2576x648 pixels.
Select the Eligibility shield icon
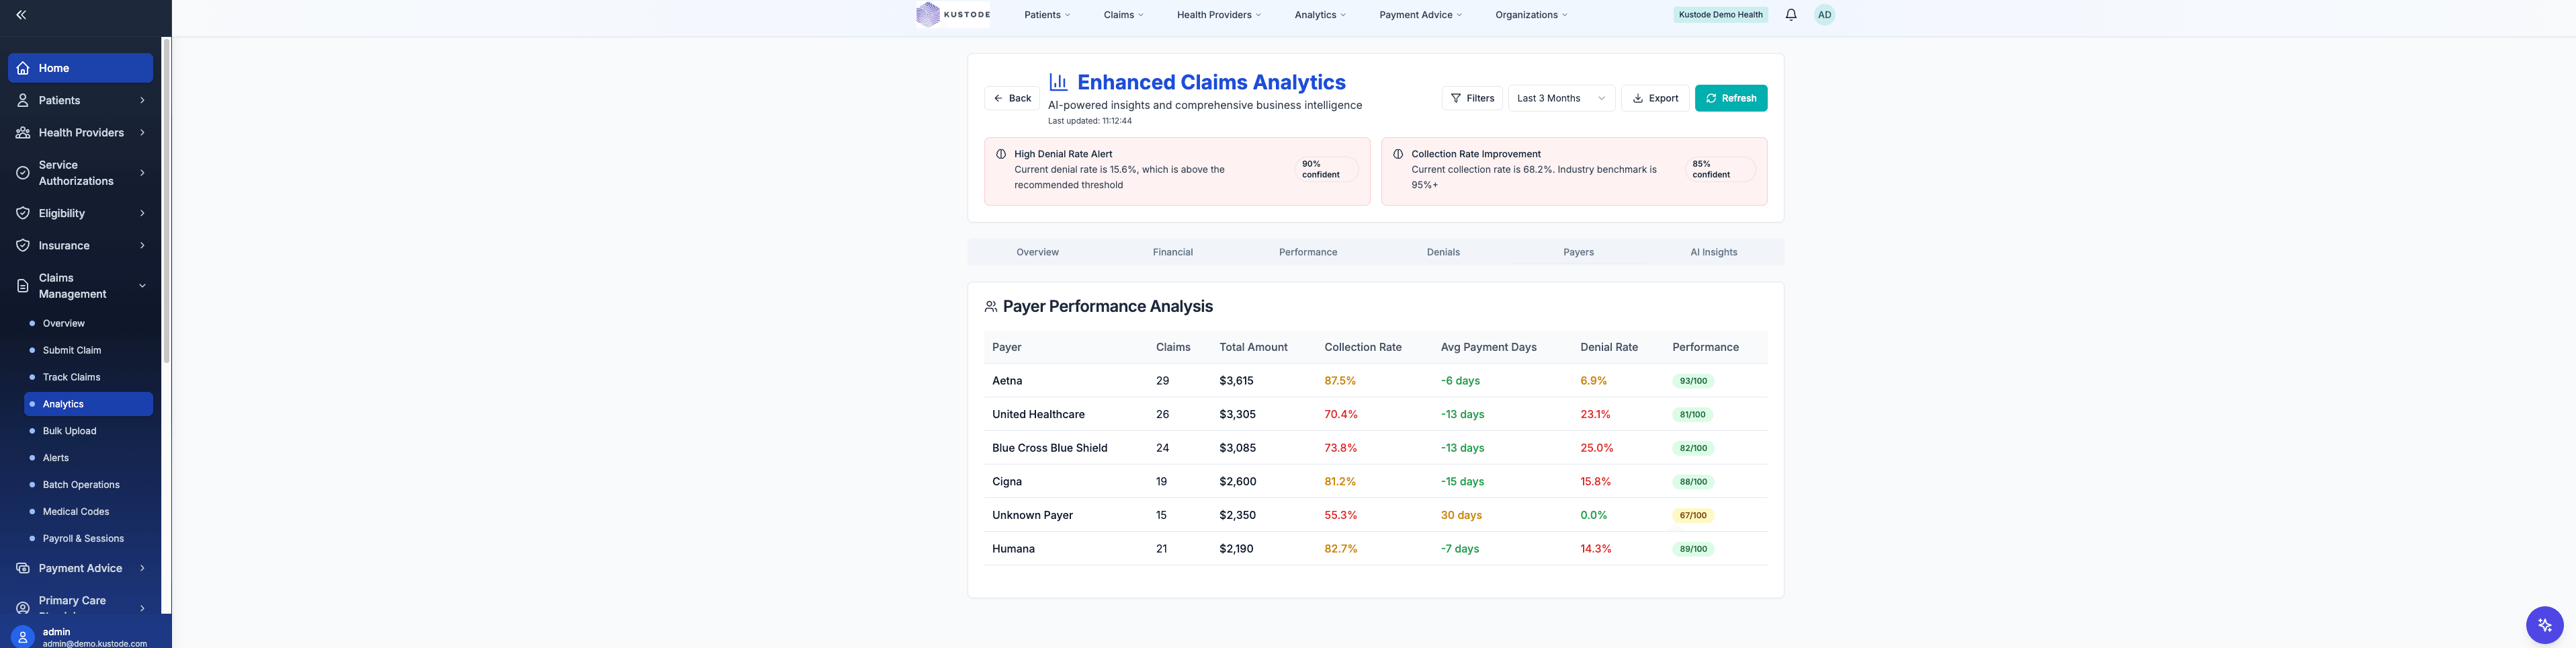[x=22, y=213]
